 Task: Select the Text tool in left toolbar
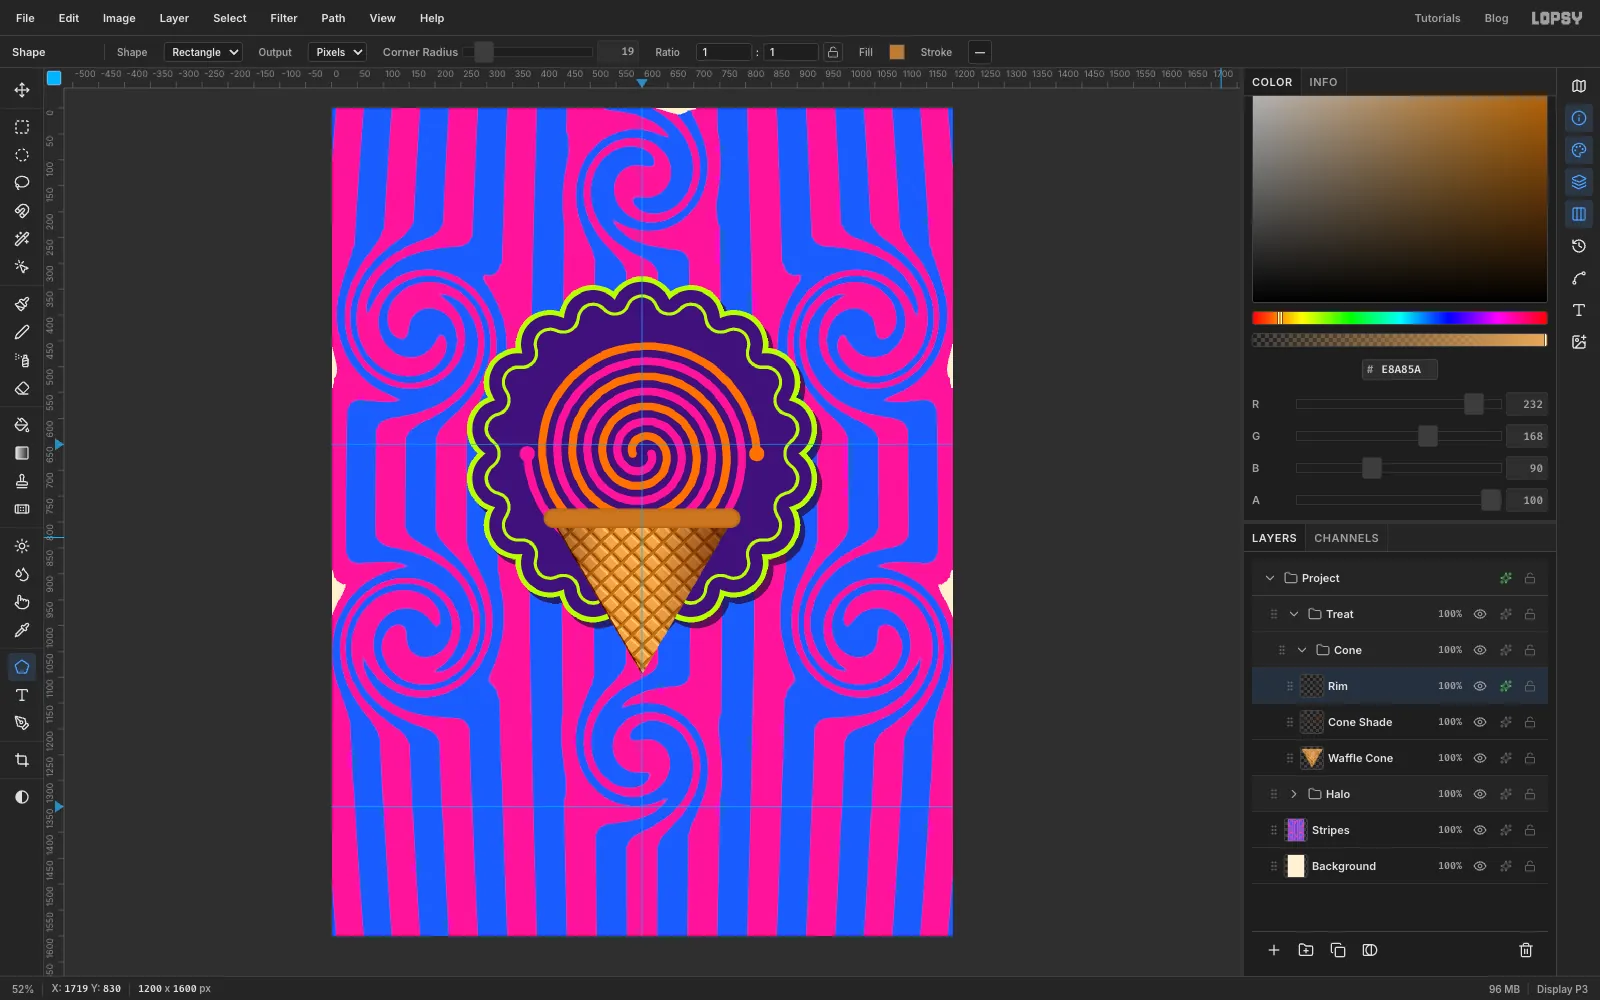22,695
